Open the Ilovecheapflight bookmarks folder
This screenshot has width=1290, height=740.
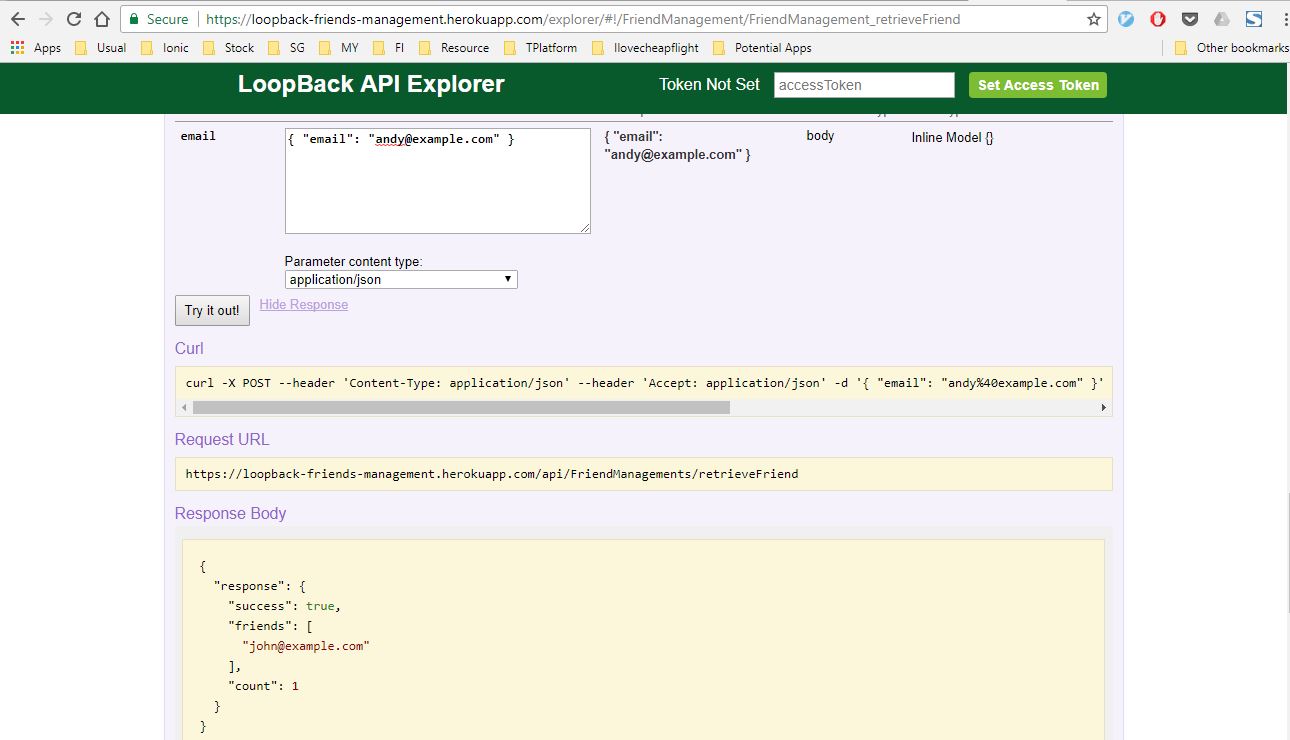click(x=645, y=48)
